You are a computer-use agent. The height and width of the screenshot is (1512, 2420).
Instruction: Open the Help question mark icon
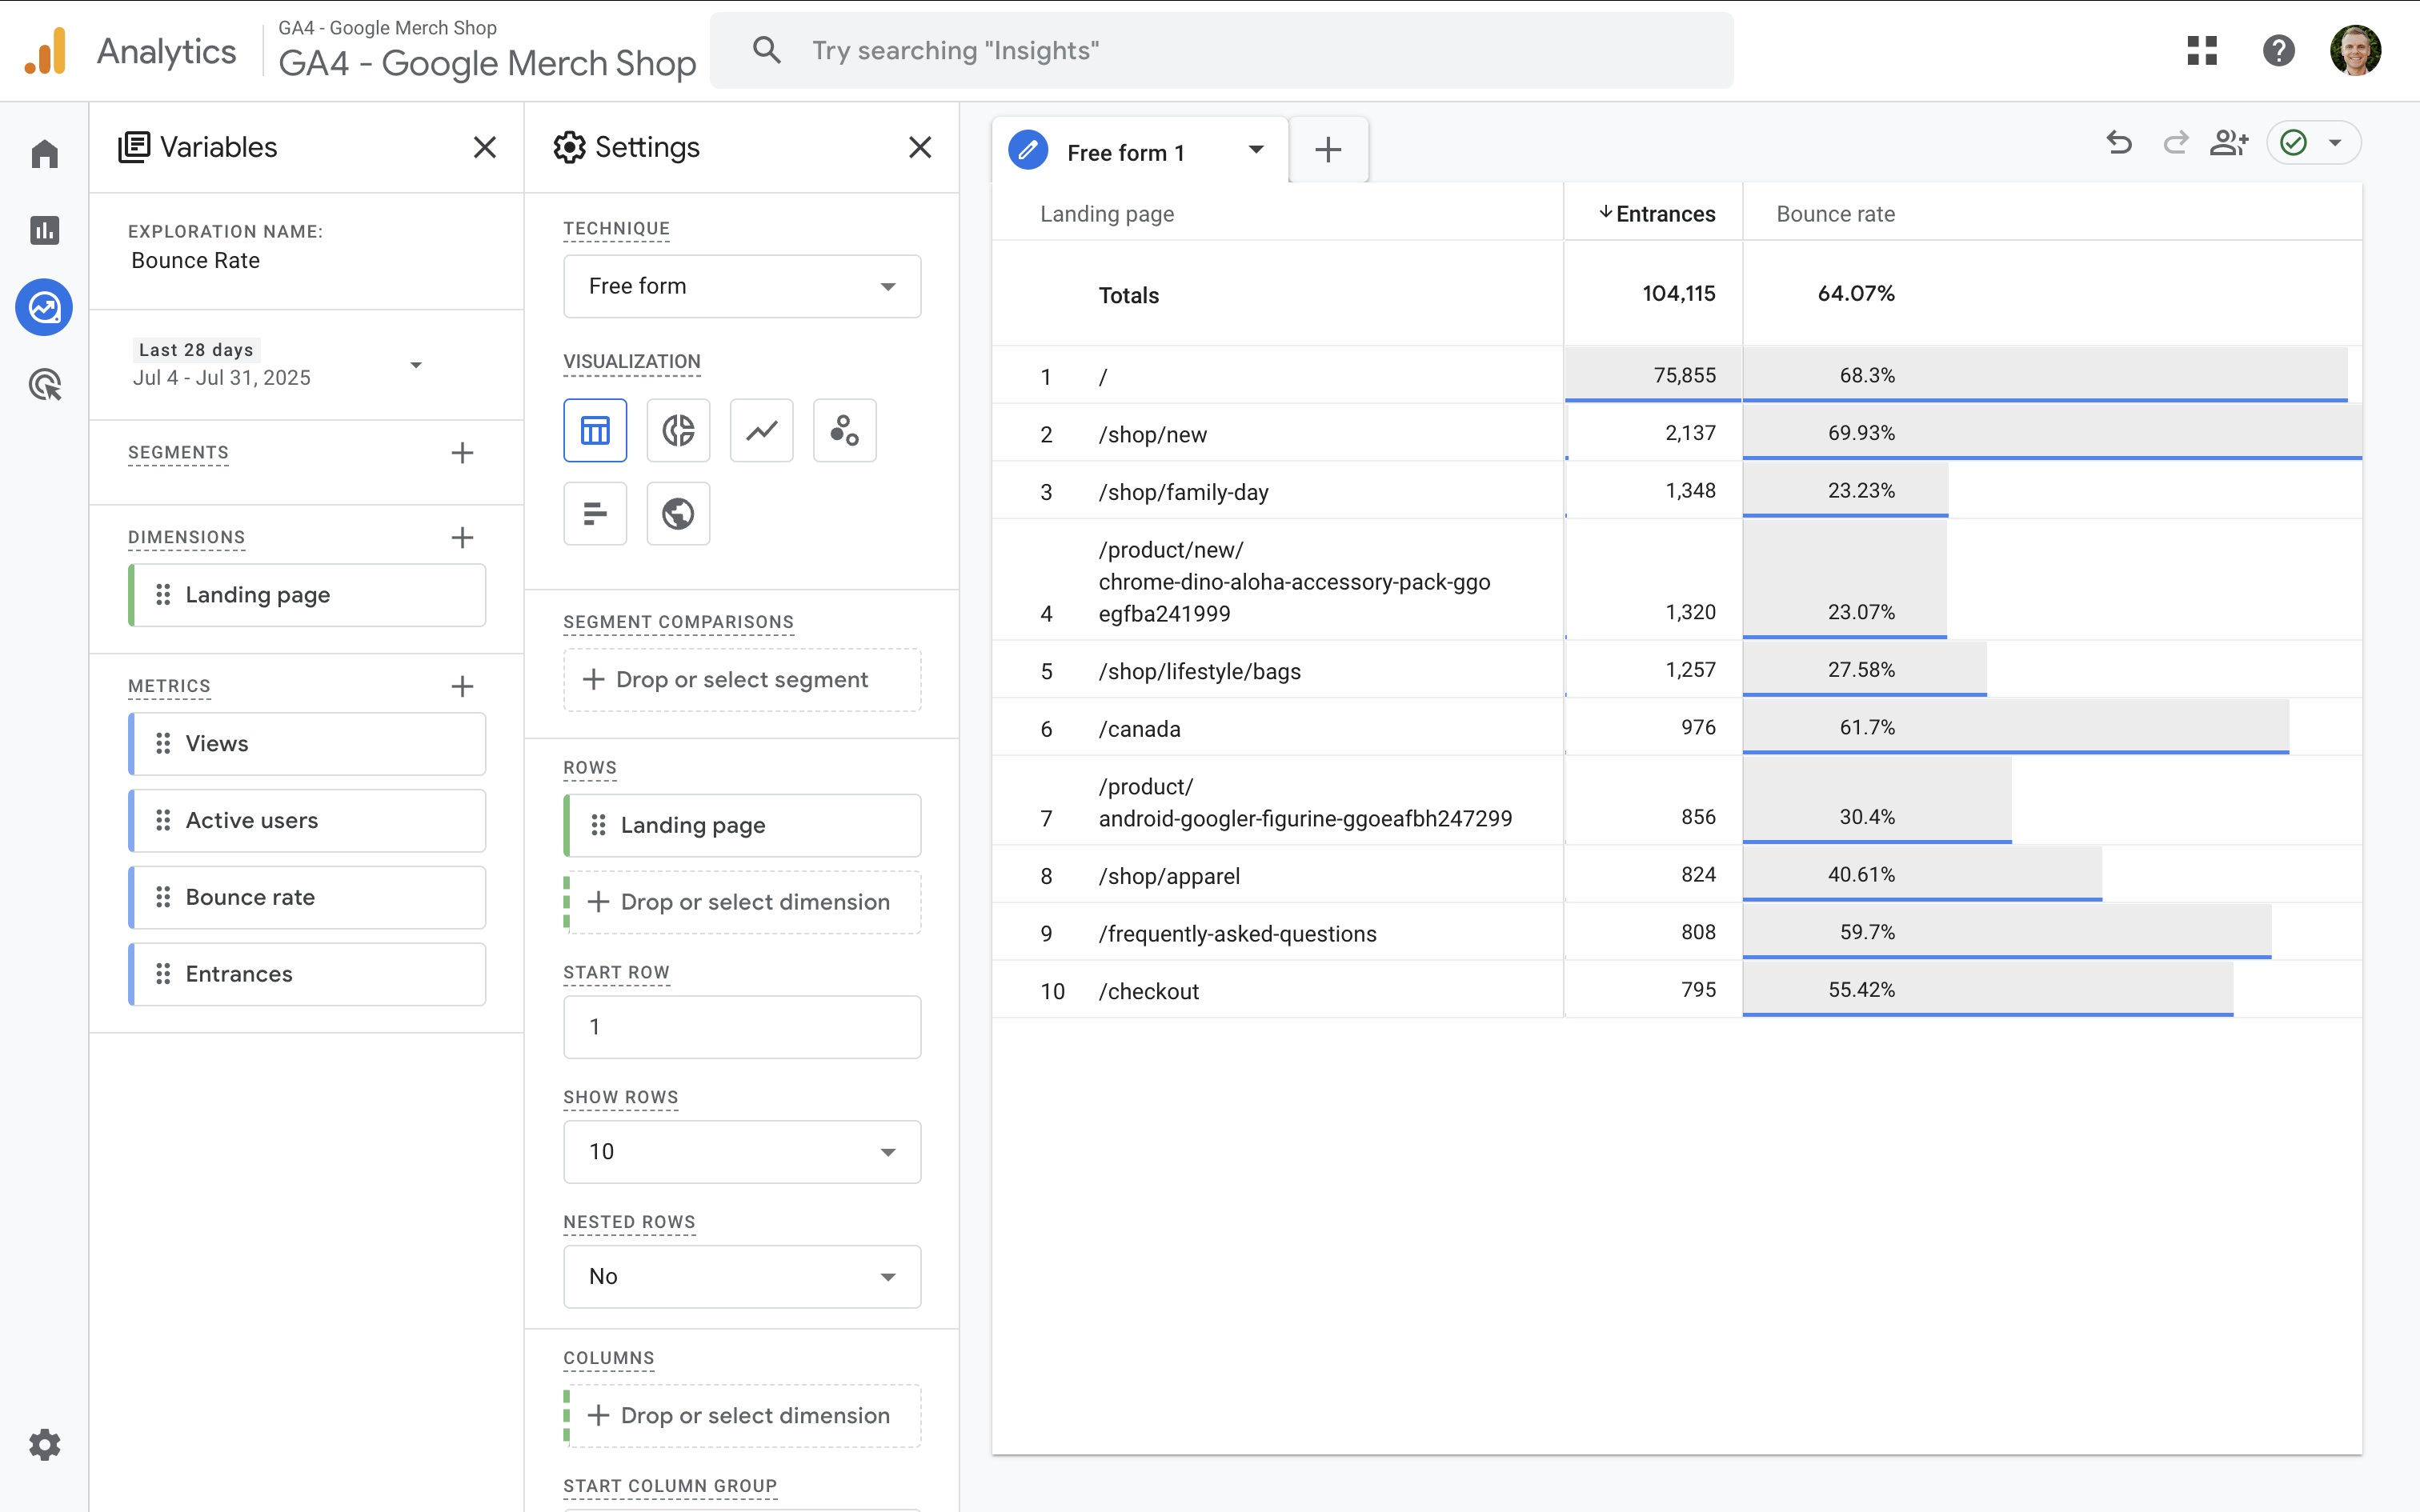2279,51
